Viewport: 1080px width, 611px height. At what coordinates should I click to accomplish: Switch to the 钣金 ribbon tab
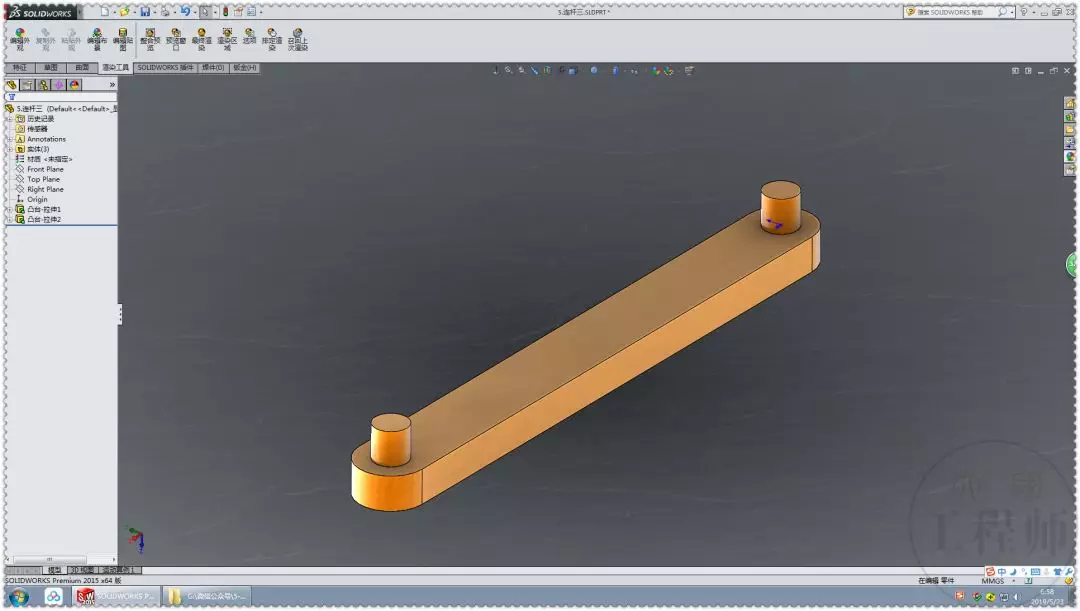point(245,68)
